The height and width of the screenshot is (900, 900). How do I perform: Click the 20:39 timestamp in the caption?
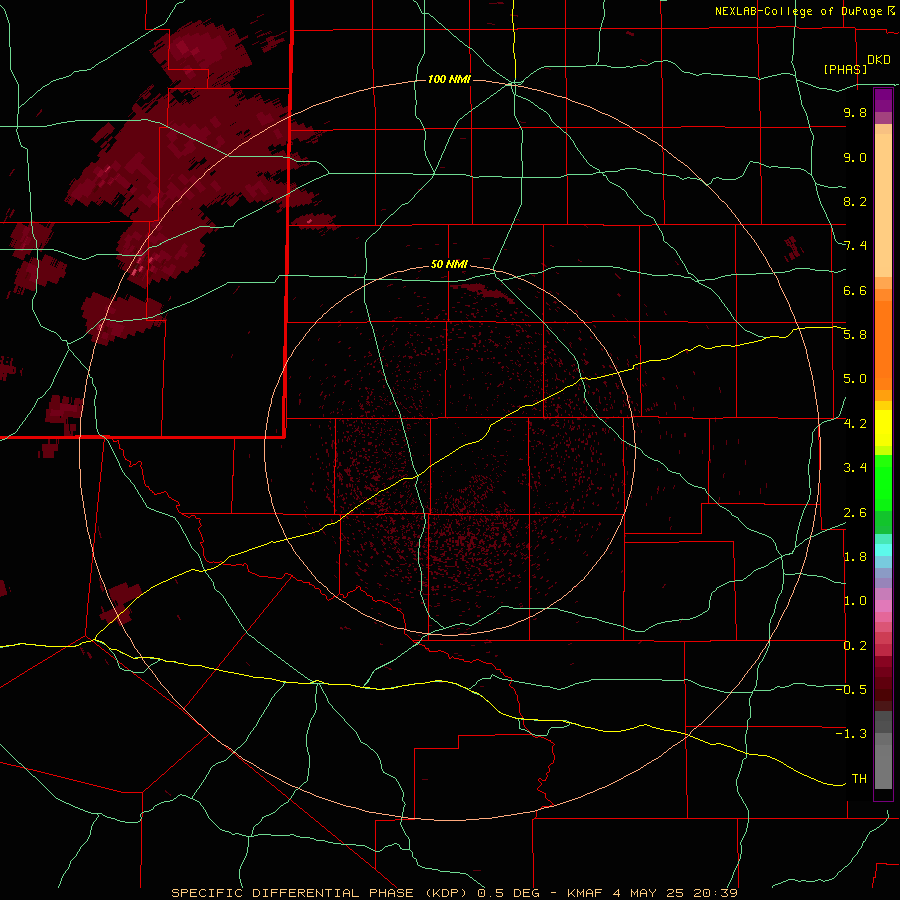coord(715,893)
